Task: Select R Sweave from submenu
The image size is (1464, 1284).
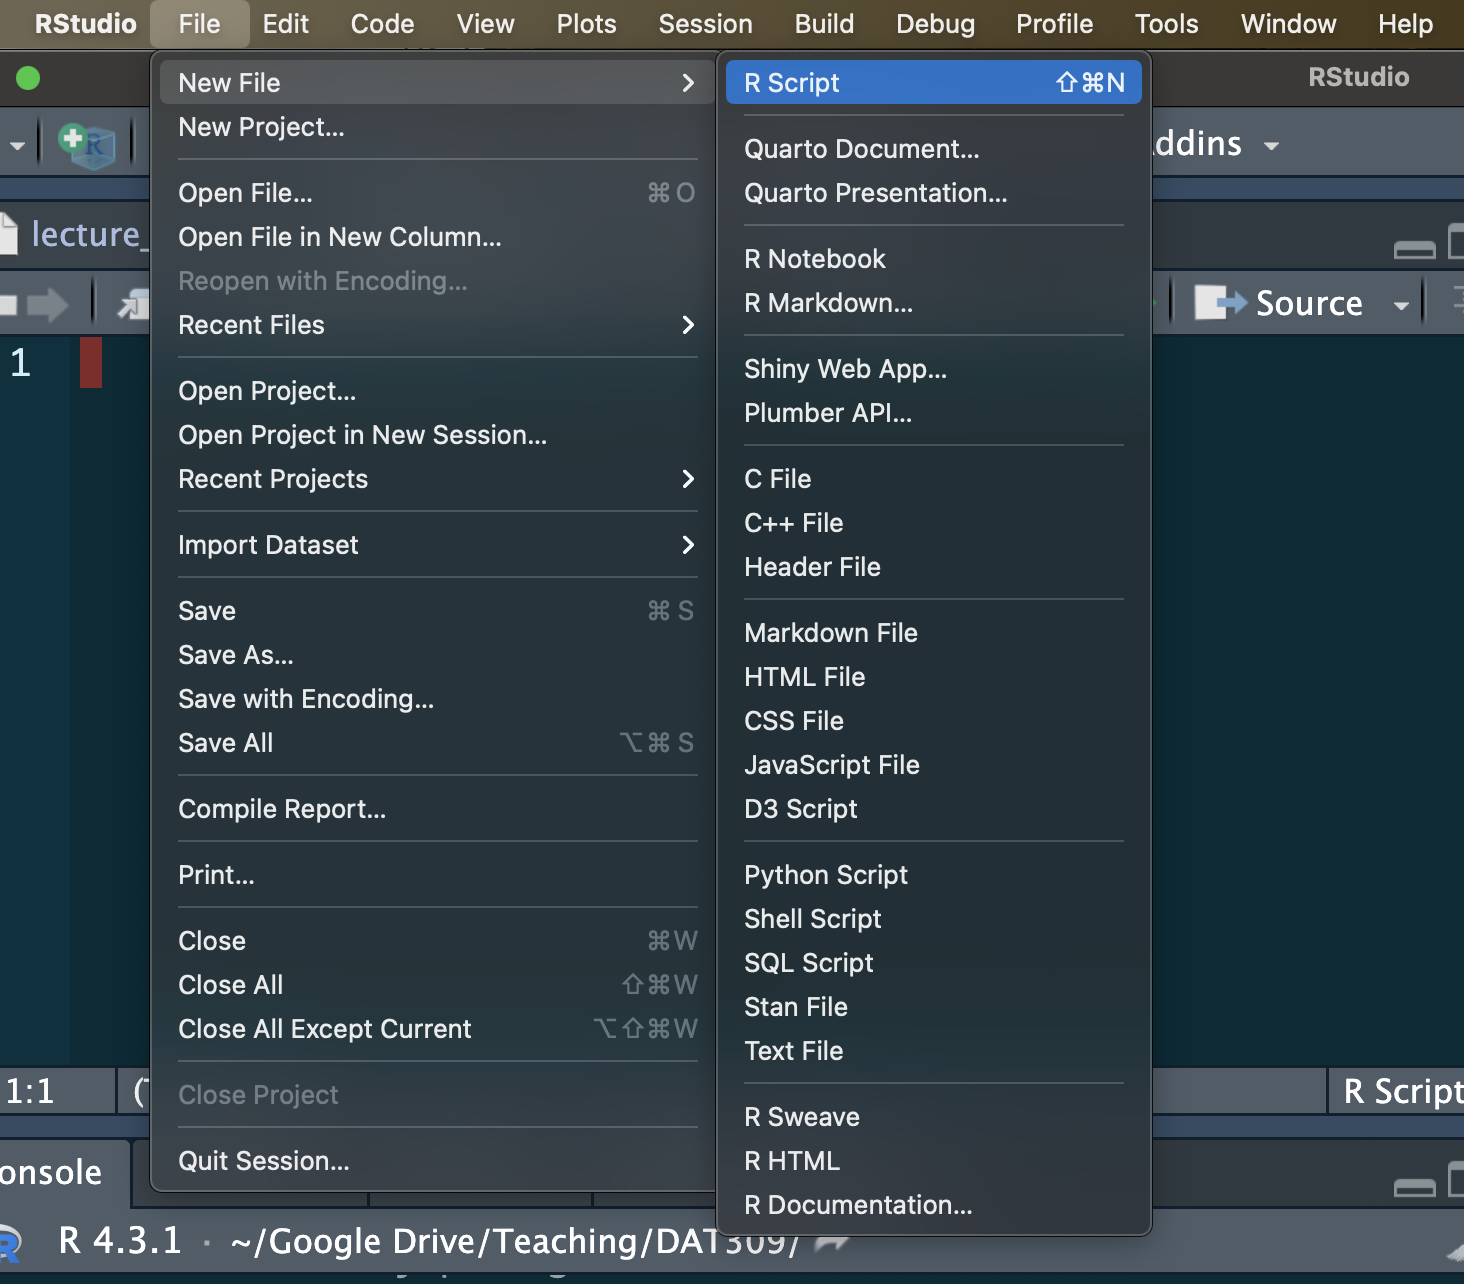Action: click(934, 1116)
